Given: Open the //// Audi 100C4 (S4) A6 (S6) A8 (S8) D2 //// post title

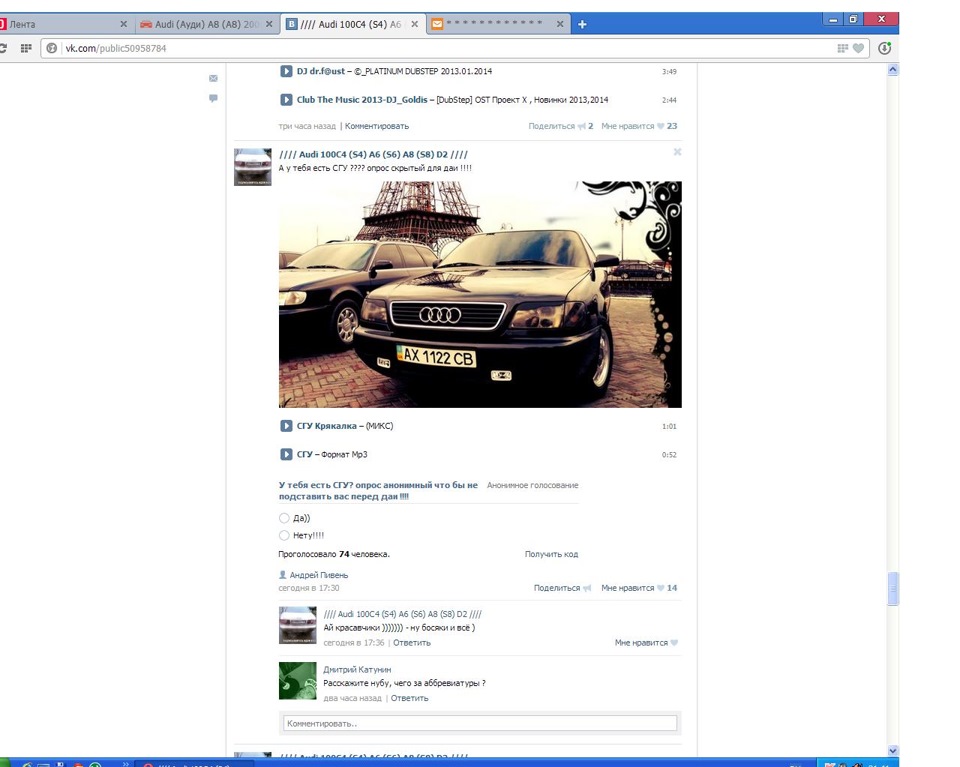Looking at the screenshot, I should pos(373,154).
